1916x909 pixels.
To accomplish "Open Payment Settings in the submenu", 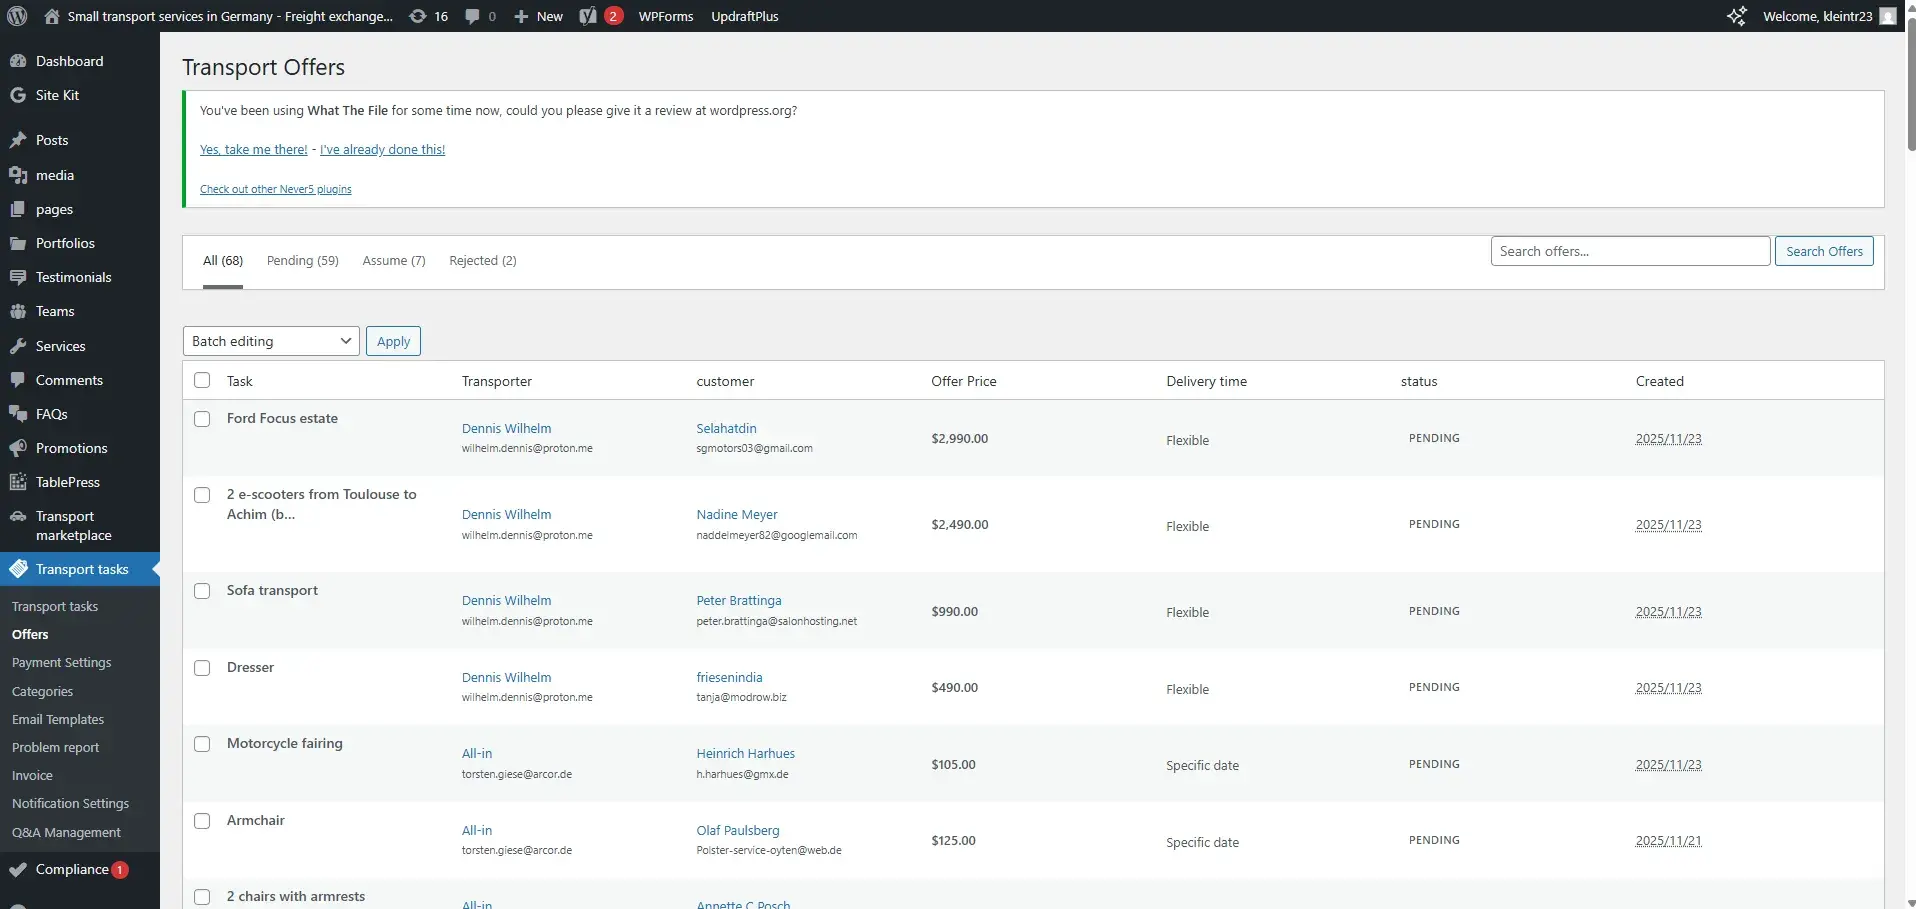I will click(x=61, y=663).
